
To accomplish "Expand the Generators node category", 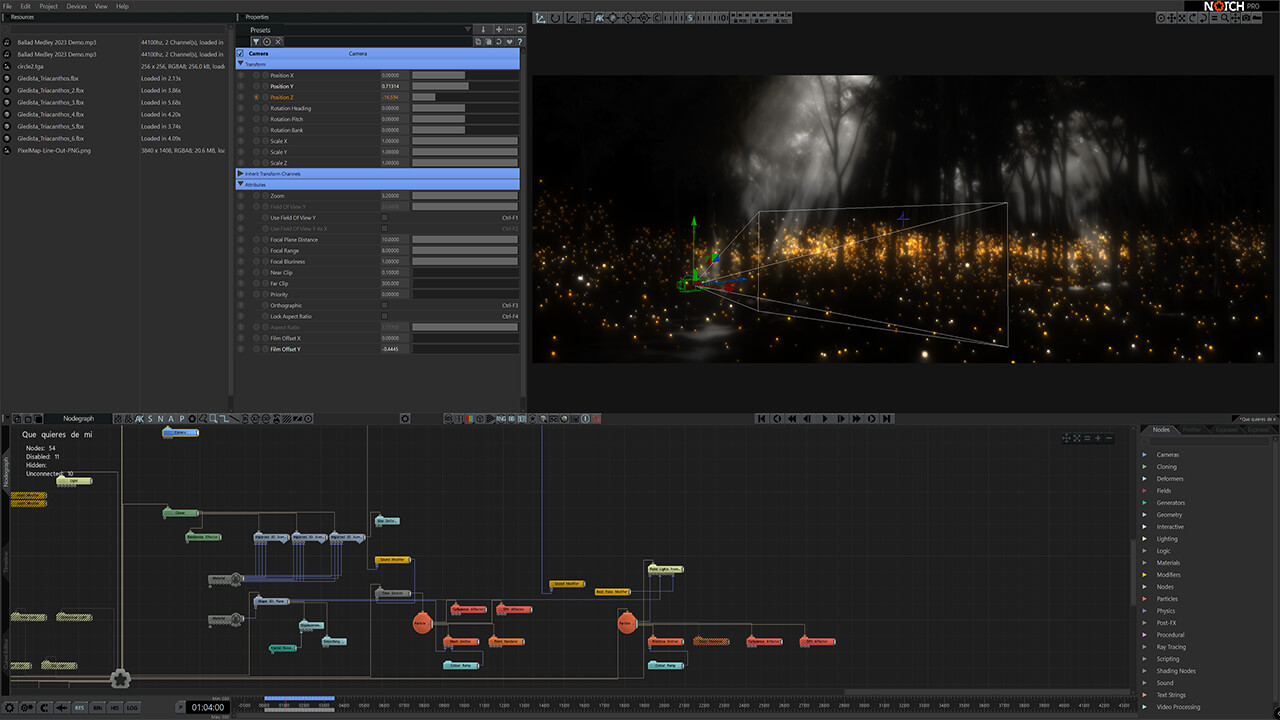I will click(x=1145, y=503).
